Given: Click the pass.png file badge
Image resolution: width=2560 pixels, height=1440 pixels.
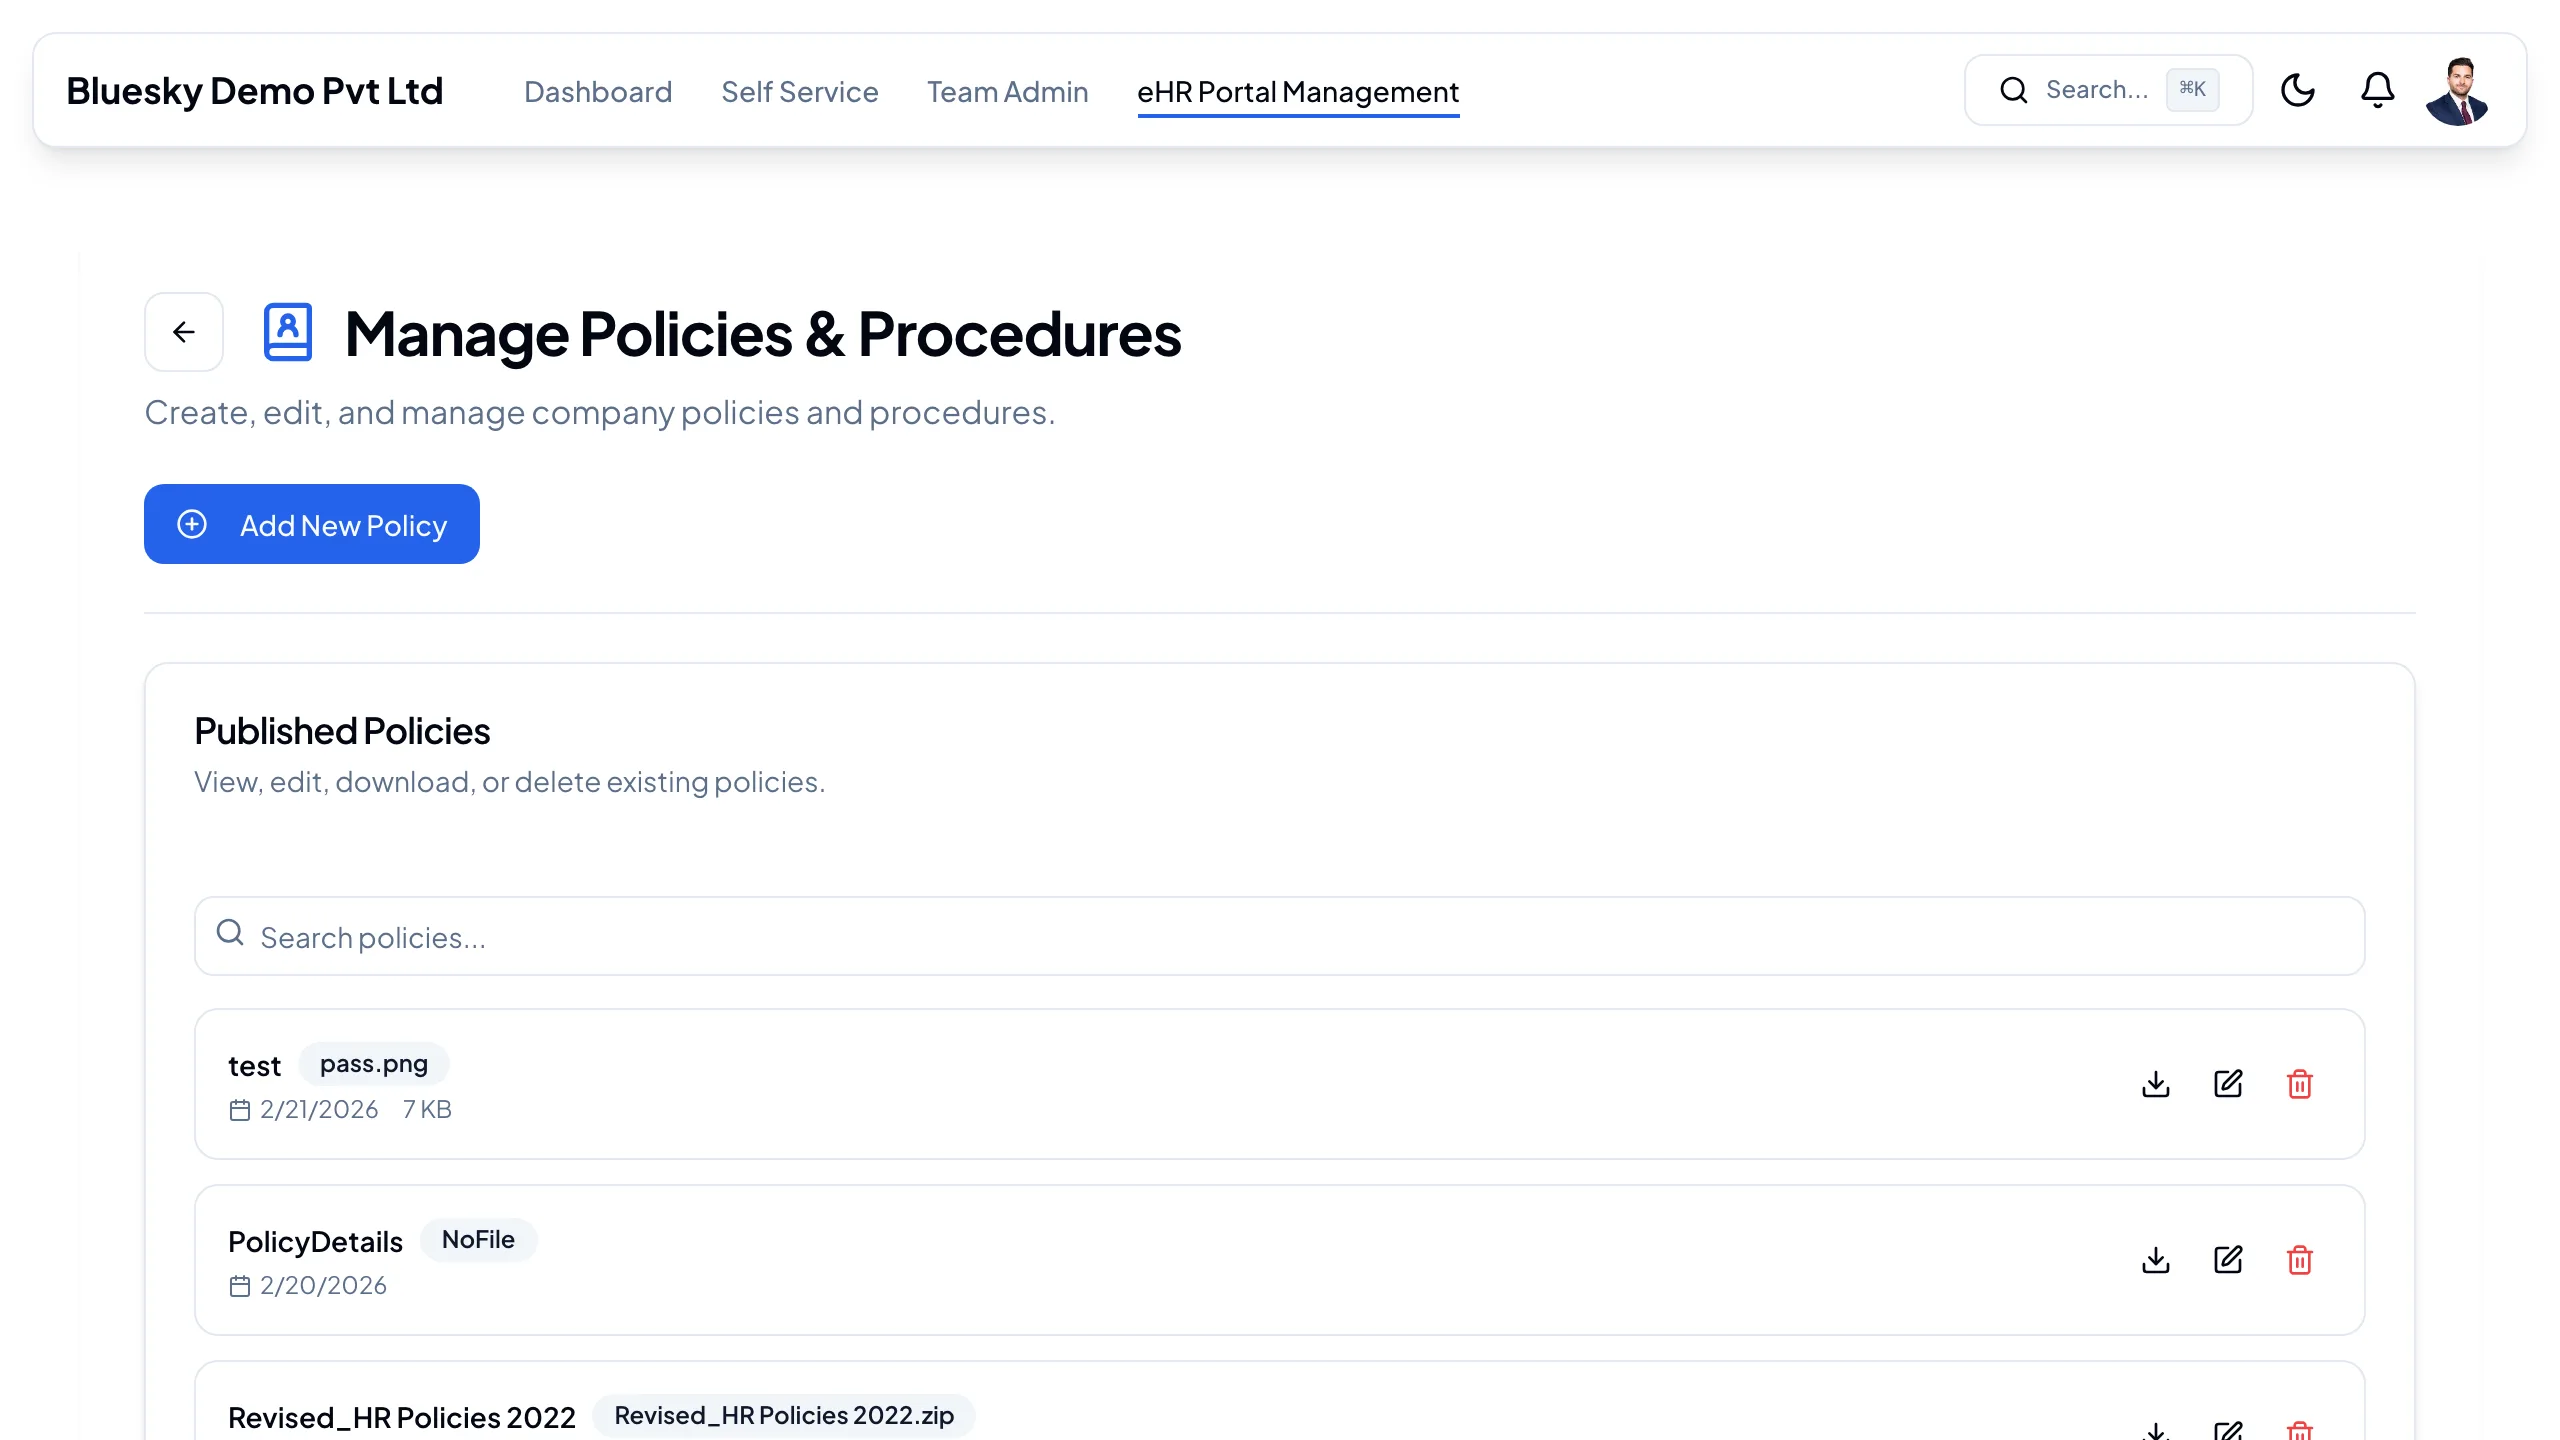Looking at the screenshot, I should (374, 1064).
